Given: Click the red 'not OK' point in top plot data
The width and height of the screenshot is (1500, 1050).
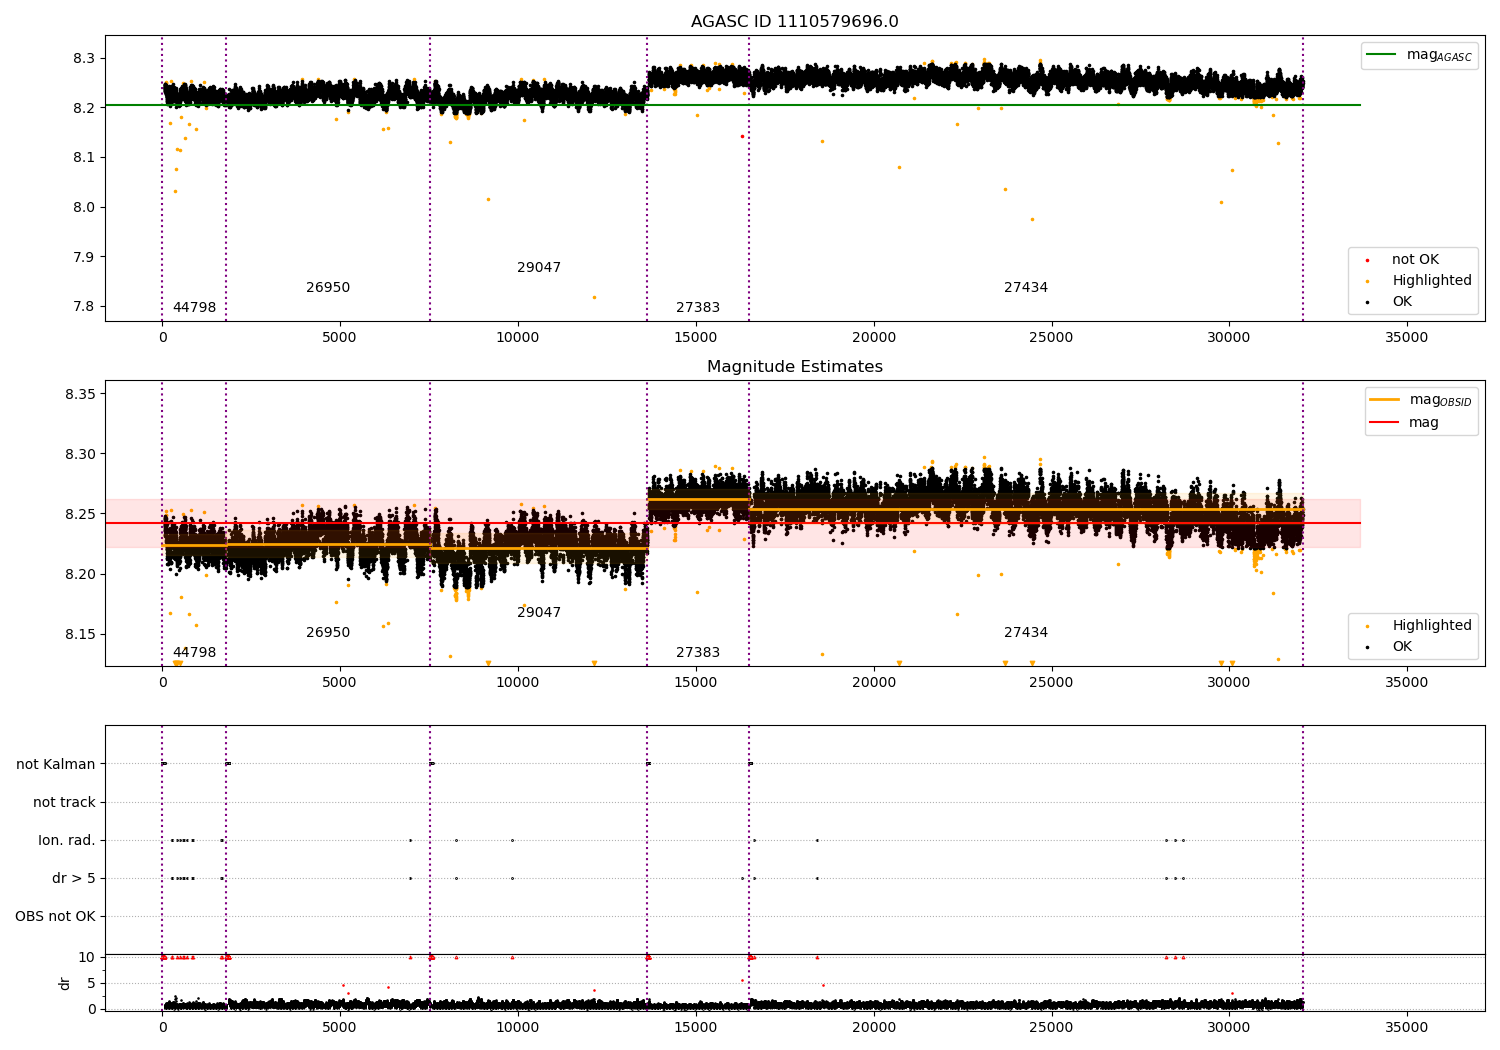Looking at the screenshot, I should point(742,136).
